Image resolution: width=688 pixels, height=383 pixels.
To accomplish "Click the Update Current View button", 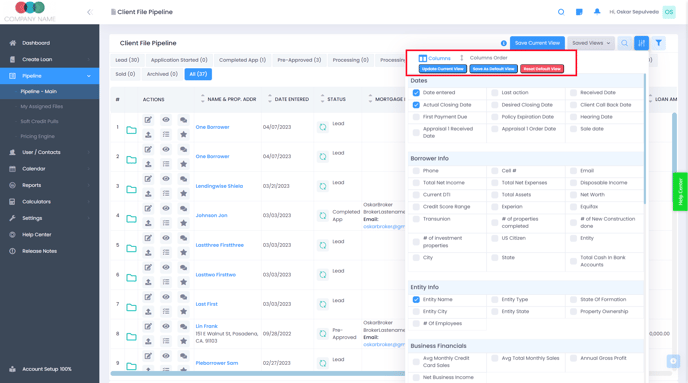I will pyautogui.click(x=442, y=69).
